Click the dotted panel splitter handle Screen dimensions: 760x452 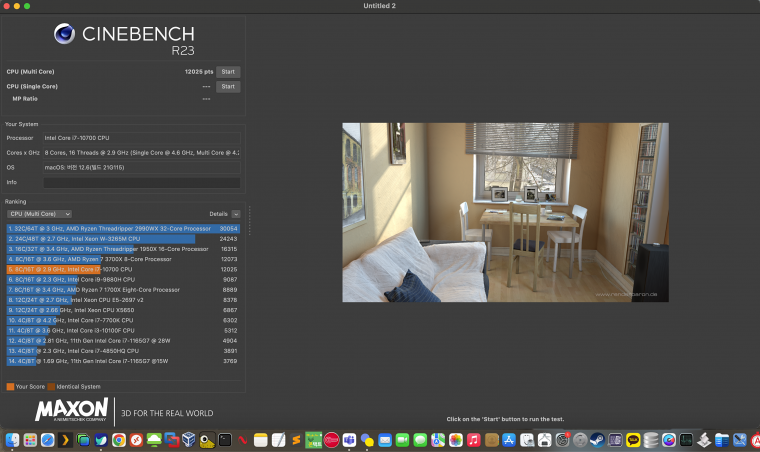(250, 220)
